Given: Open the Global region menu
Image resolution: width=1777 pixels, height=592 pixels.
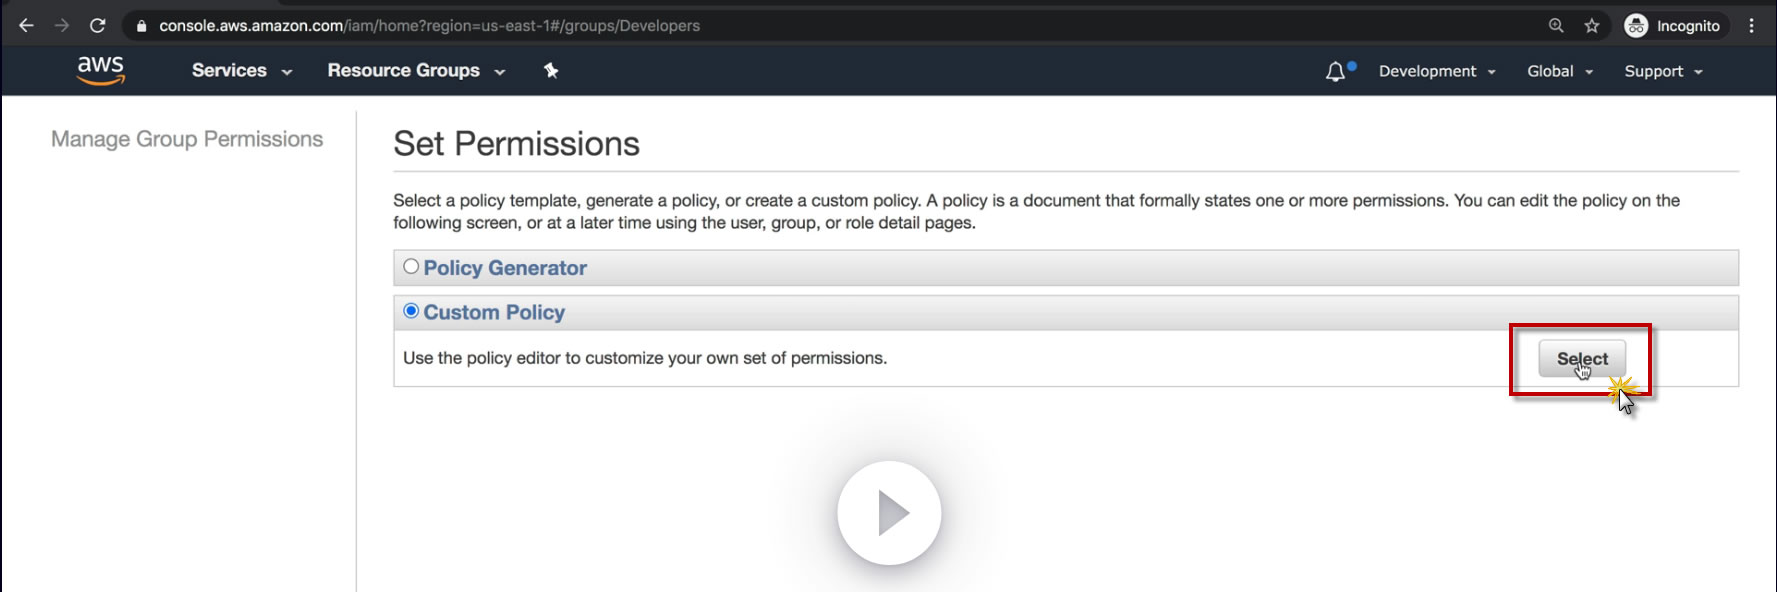Looking at the screenshot, I should coord(1559,71).
